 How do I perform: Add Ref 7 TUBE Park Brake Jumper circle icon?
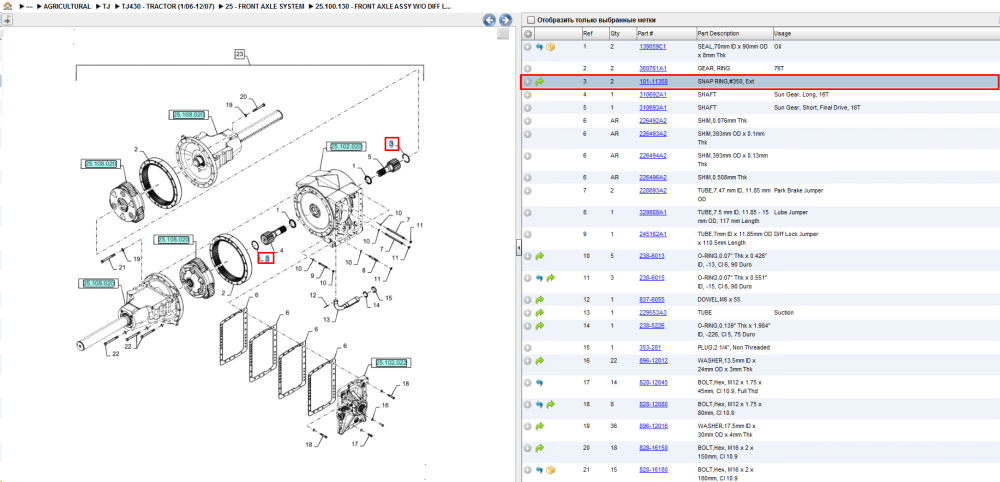528,190
